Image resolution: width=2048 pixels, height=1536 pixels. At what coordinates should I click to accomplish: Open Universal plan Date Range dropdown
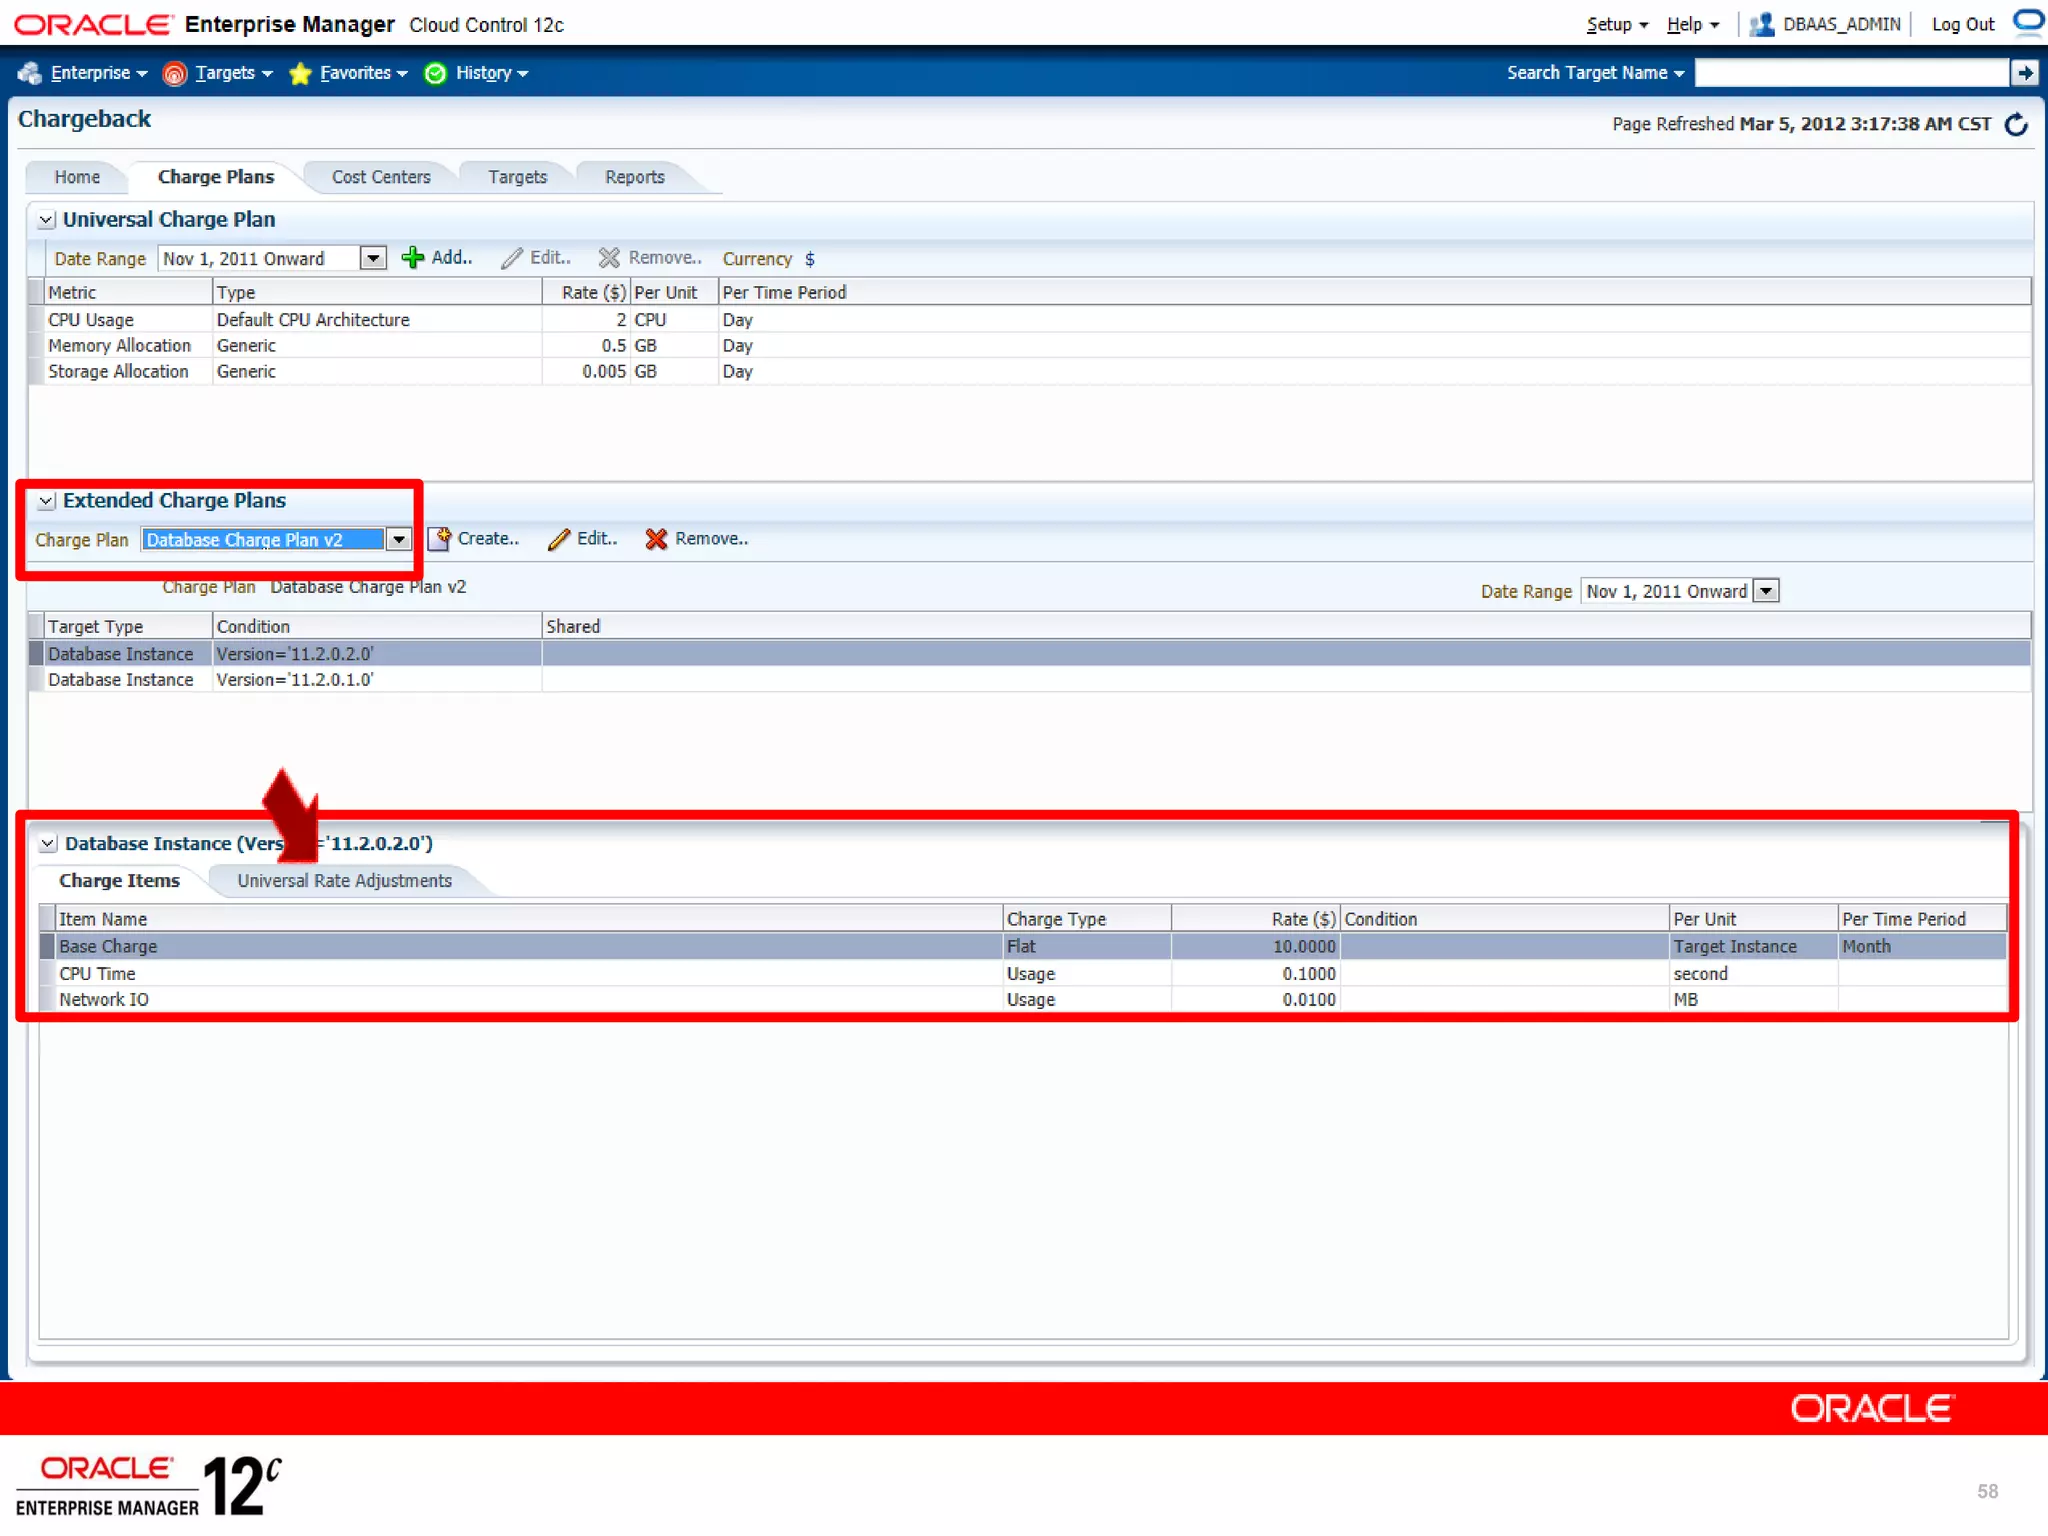[372, 259]
